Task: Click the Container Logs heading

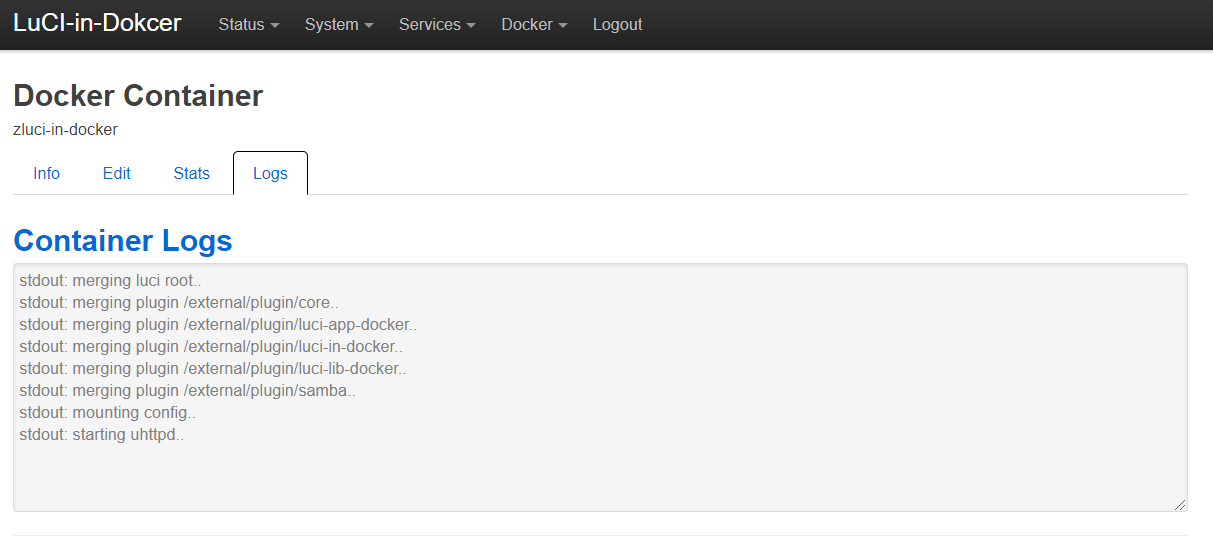Action: point(122,240)
